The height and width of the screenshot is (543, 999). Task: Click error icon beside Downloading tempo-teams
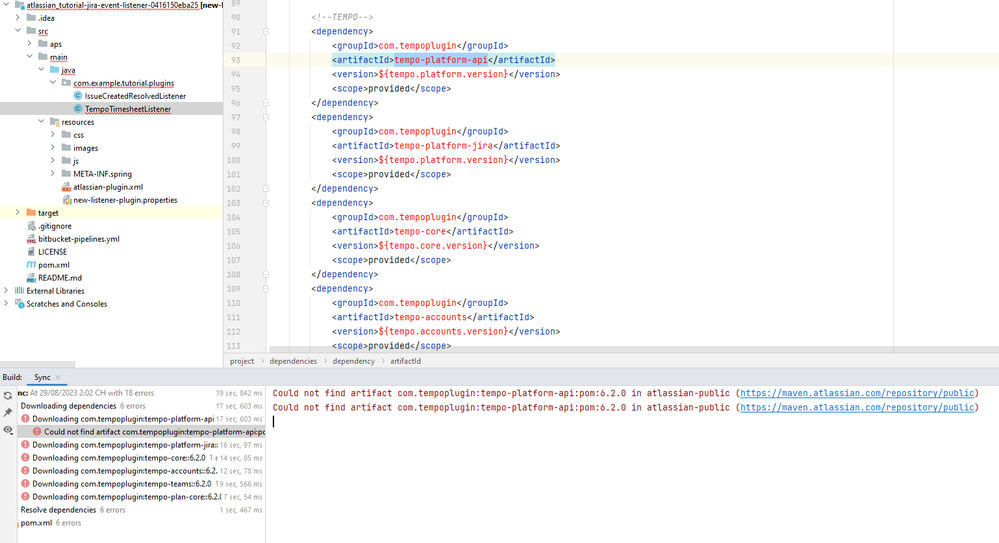click(25, 484)
